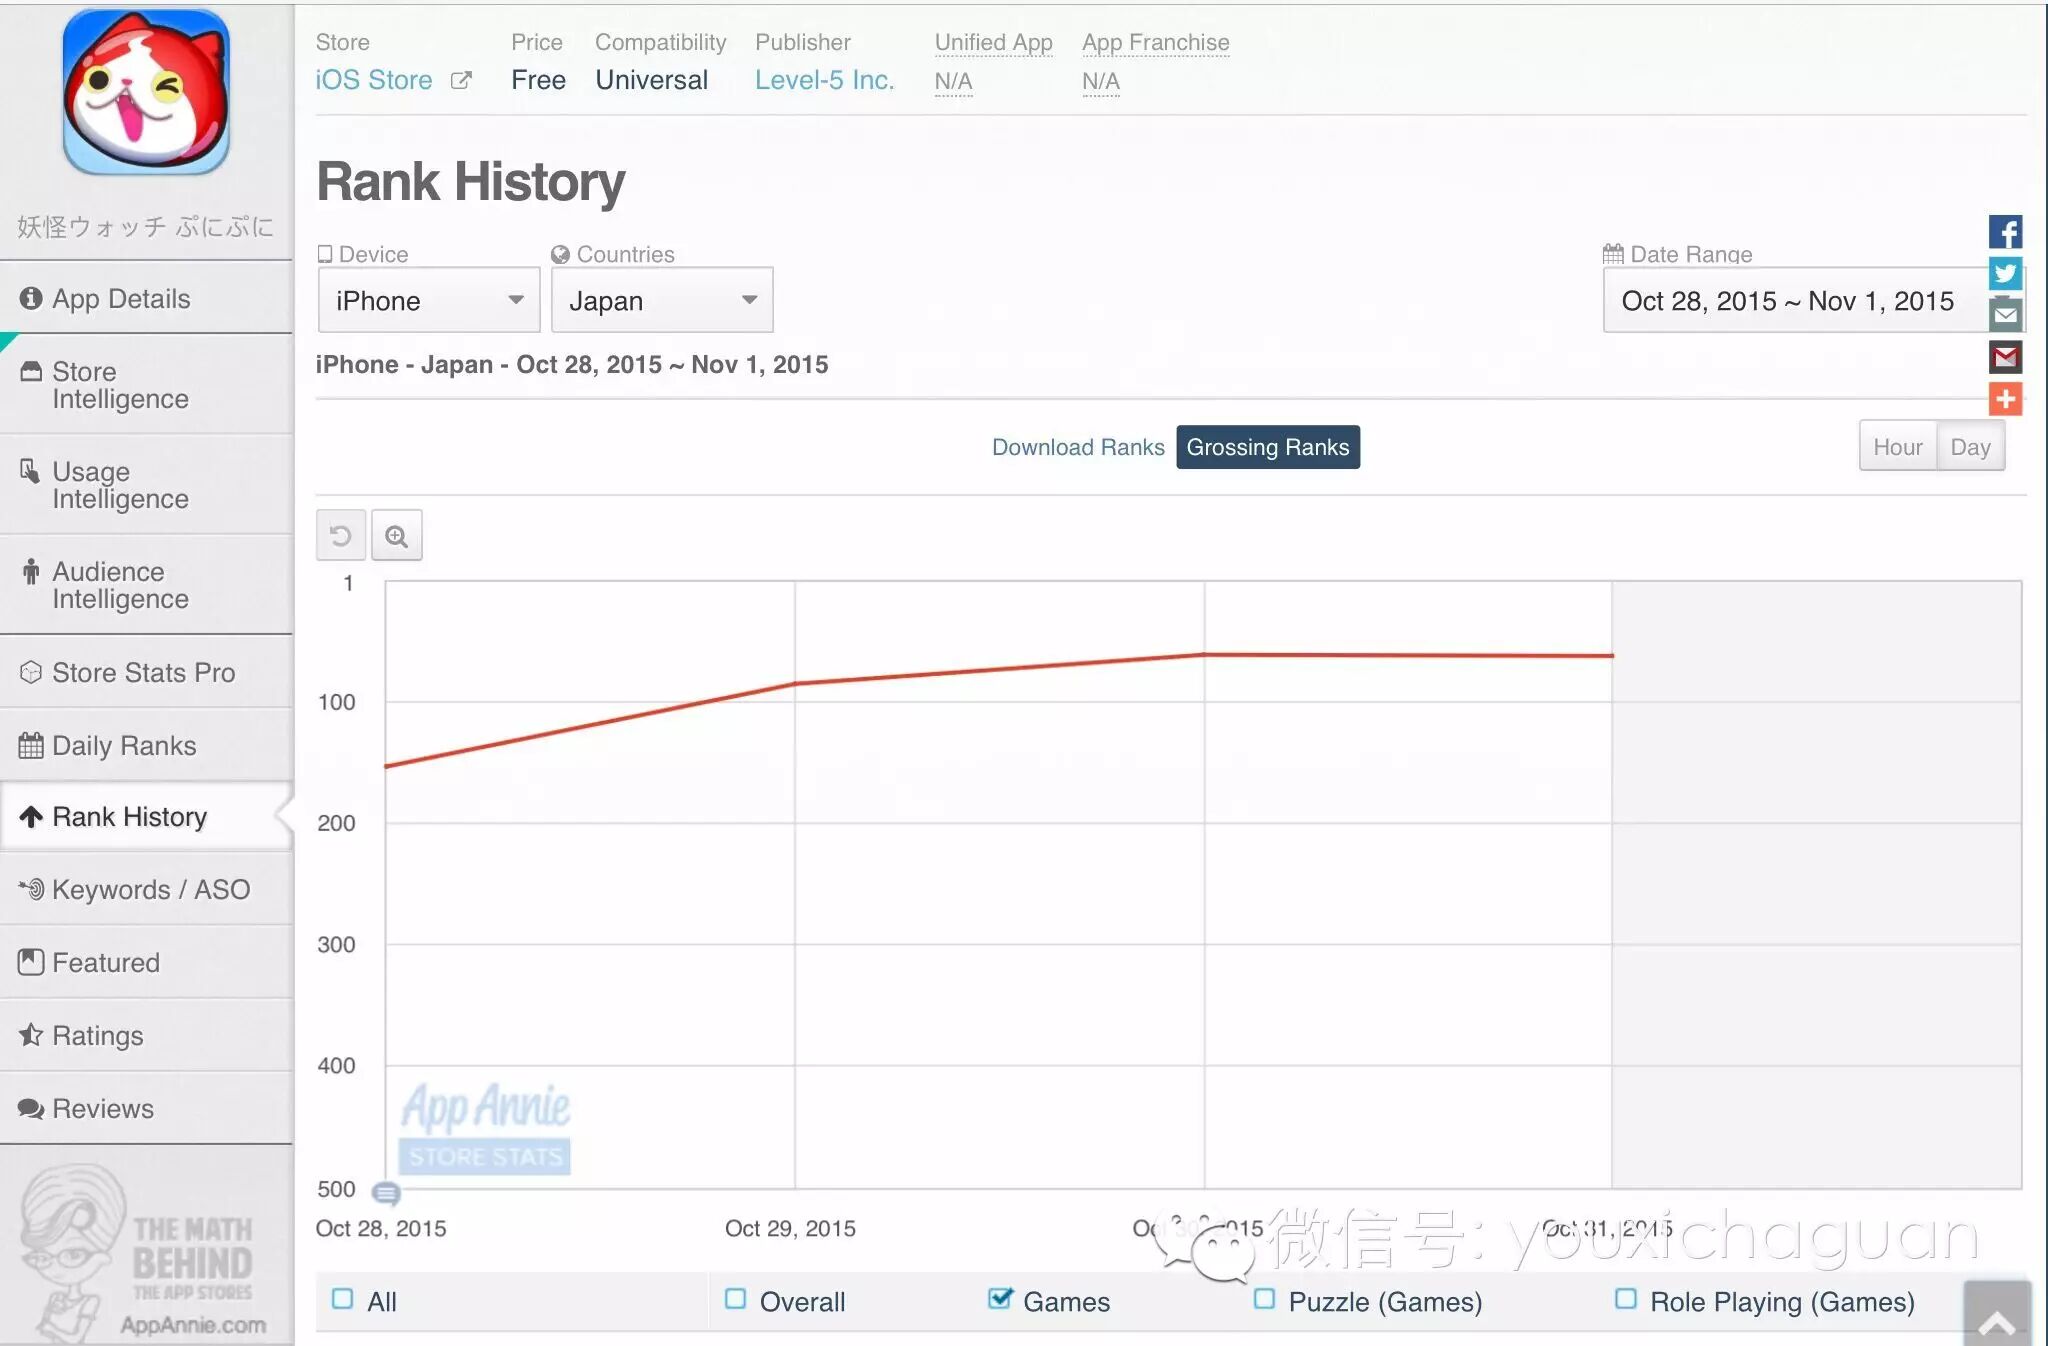
Task: Open Level-5 Inc. publisher link
Action: pos(824,80)
